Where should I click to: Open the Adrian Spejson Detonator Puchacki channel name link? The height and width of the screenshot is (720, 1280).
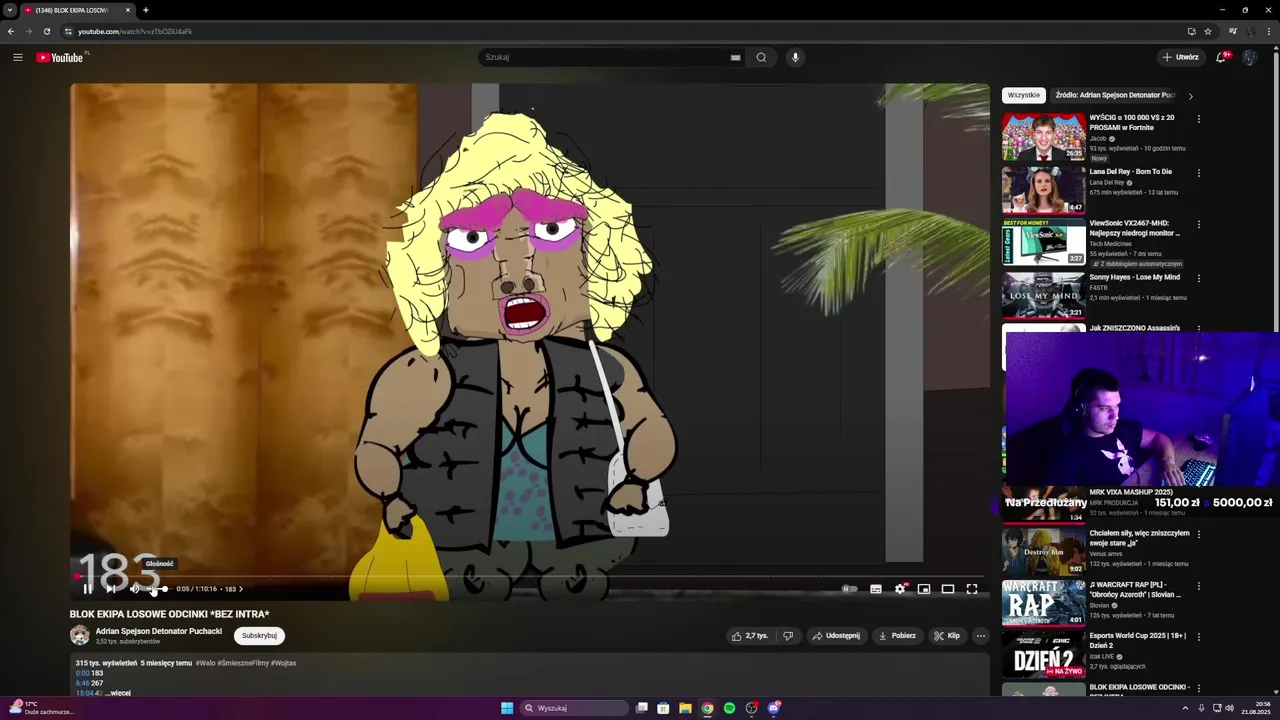click(159, 631)
